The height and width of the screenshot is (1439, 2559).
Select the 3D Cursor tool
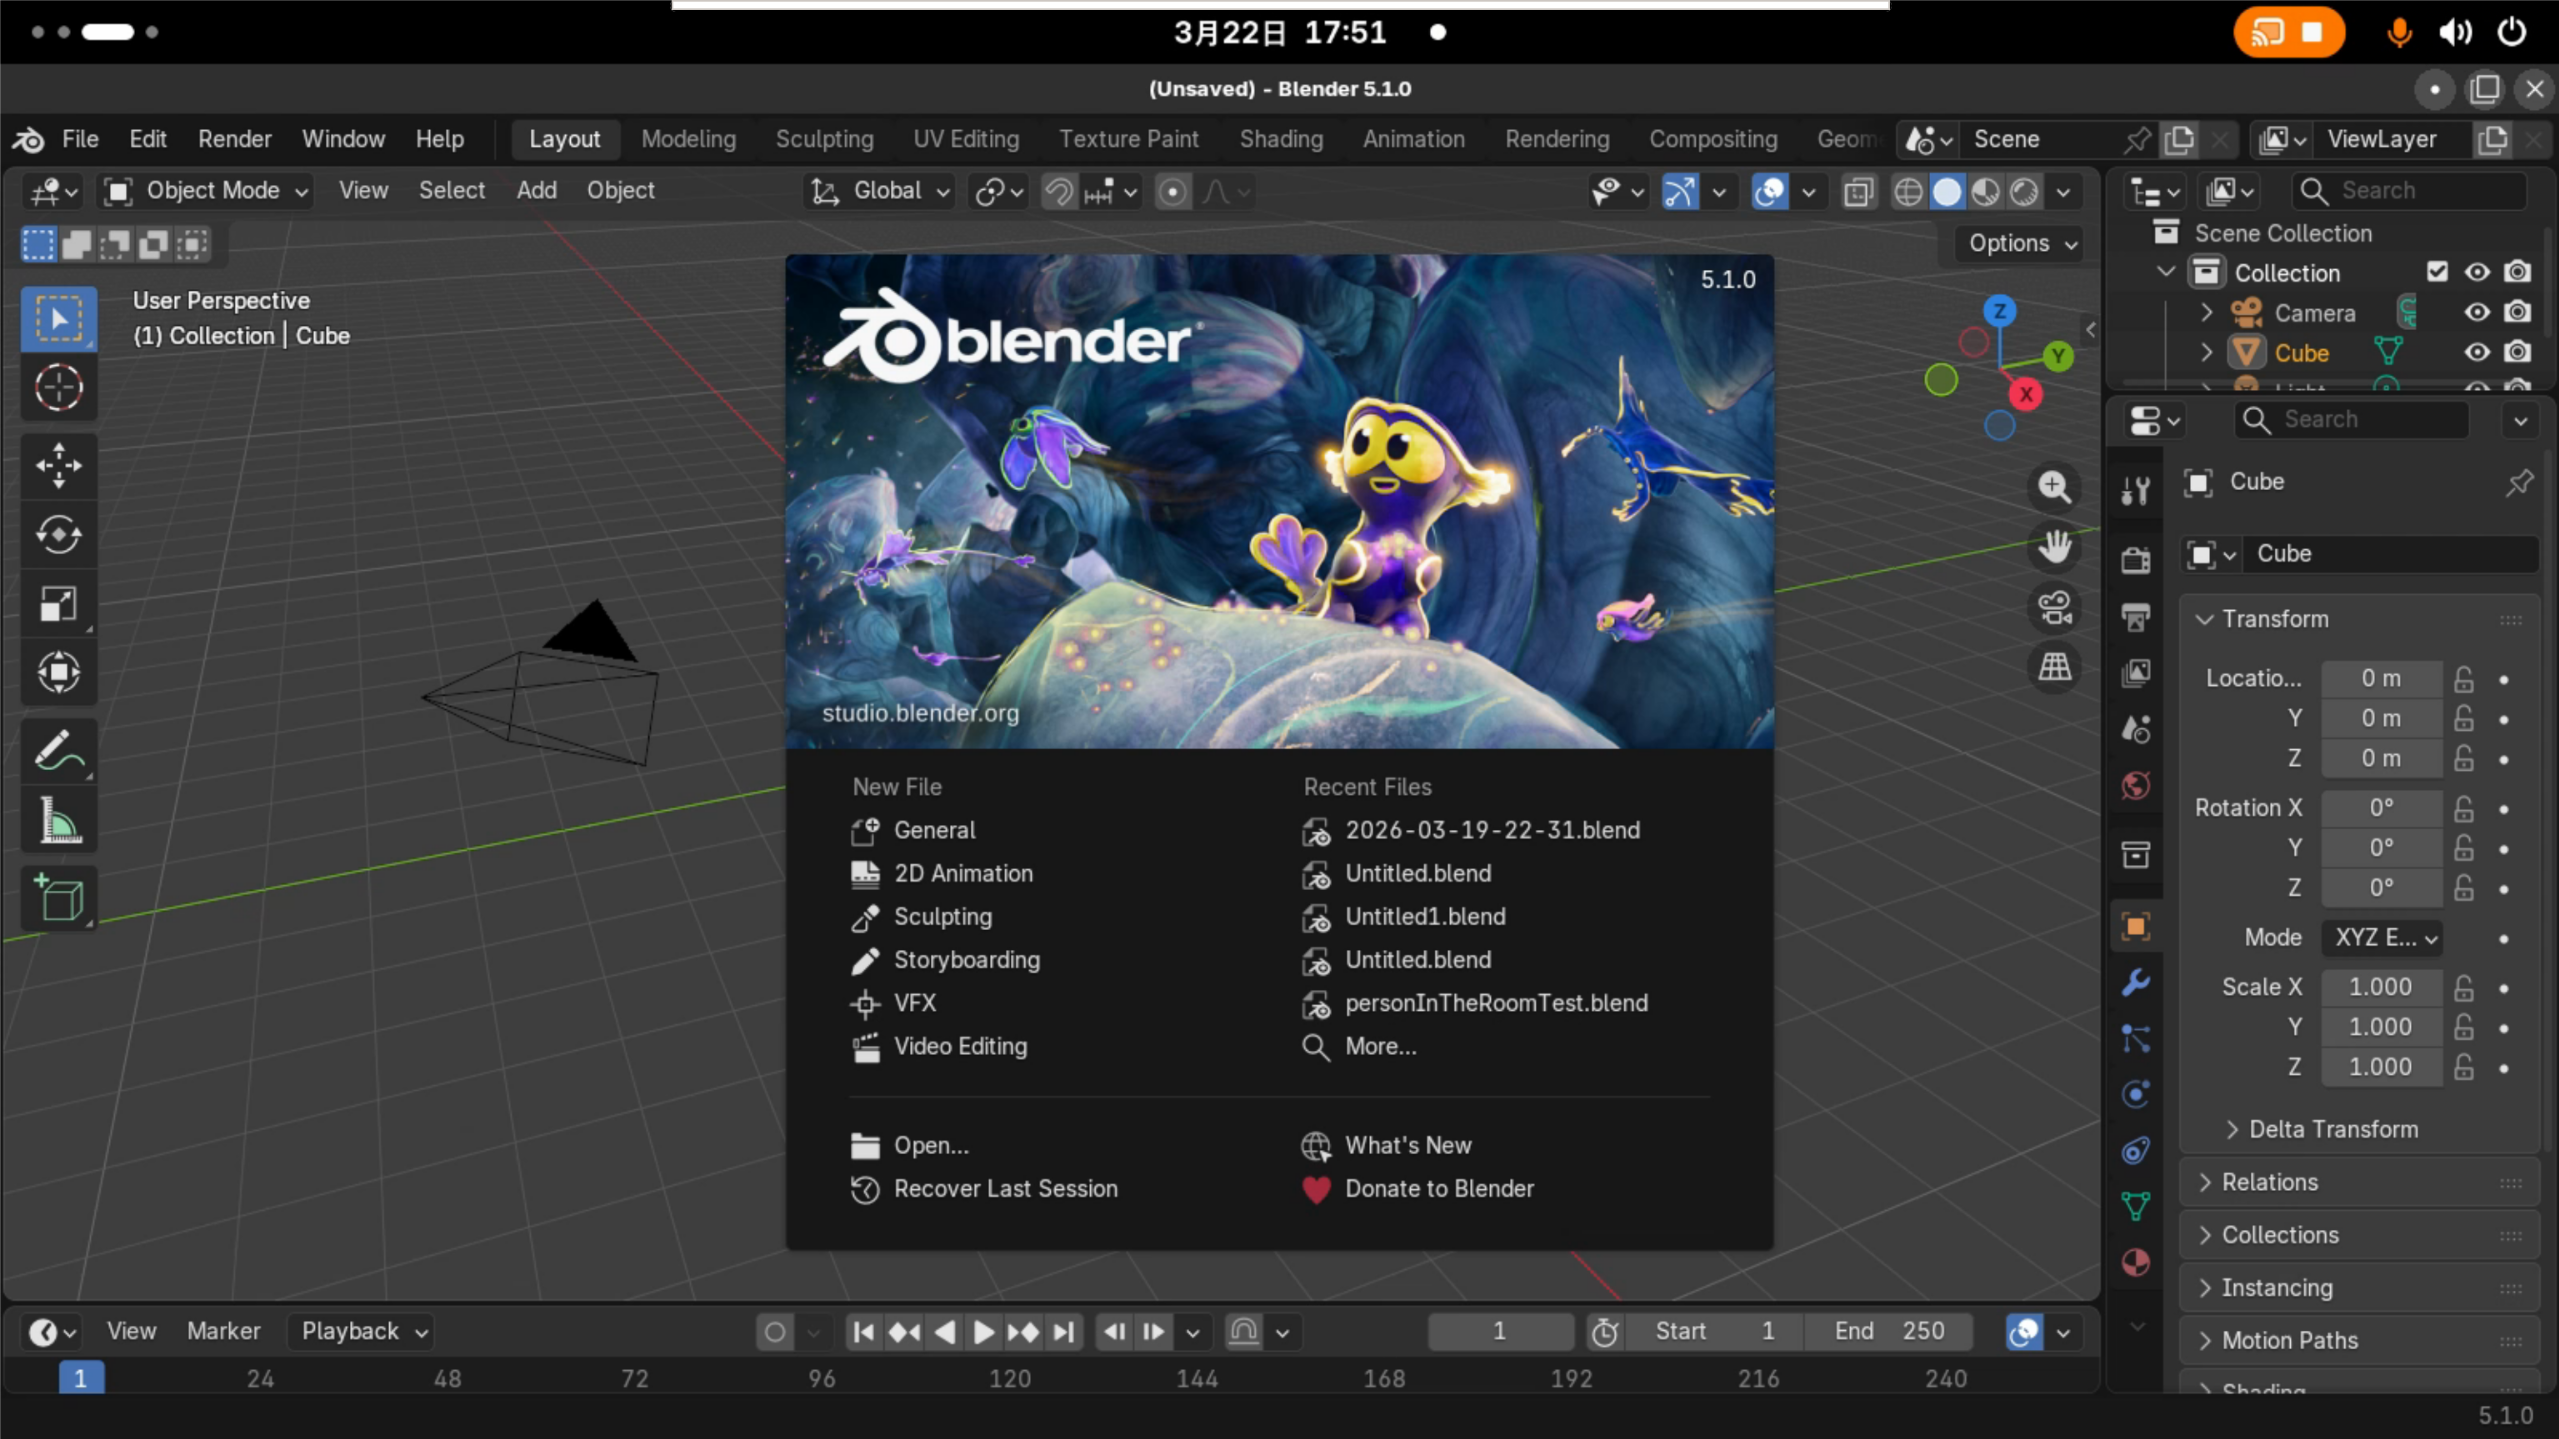pos(59,388)
